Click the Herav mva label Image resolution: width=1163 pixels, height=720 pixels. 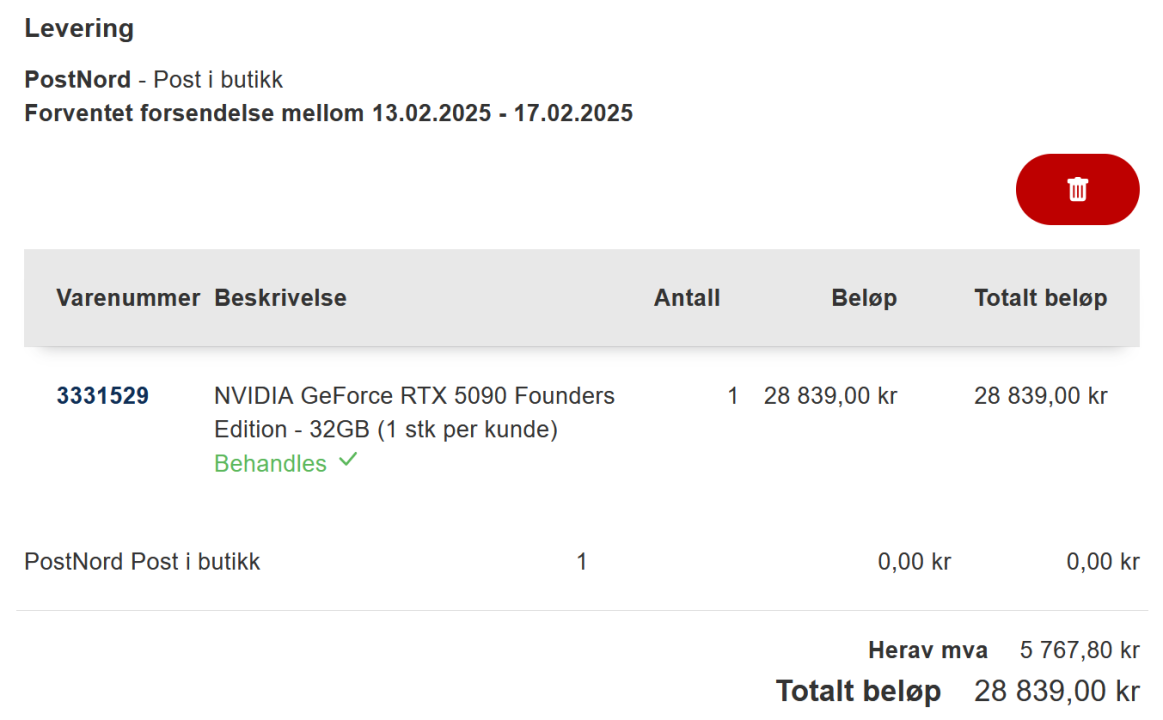(x=927, y=651)
